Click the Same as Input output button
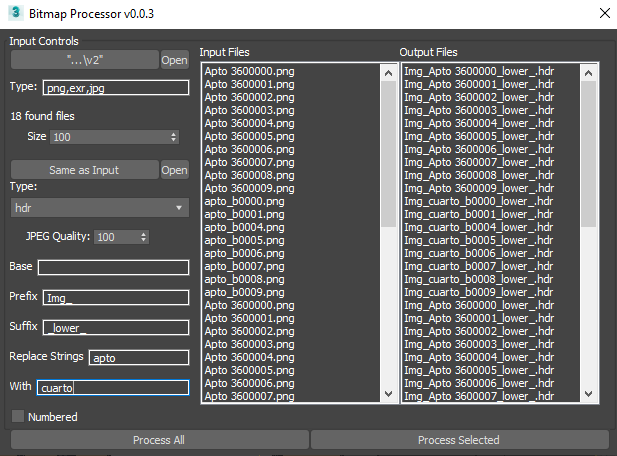 coord(85,170)
